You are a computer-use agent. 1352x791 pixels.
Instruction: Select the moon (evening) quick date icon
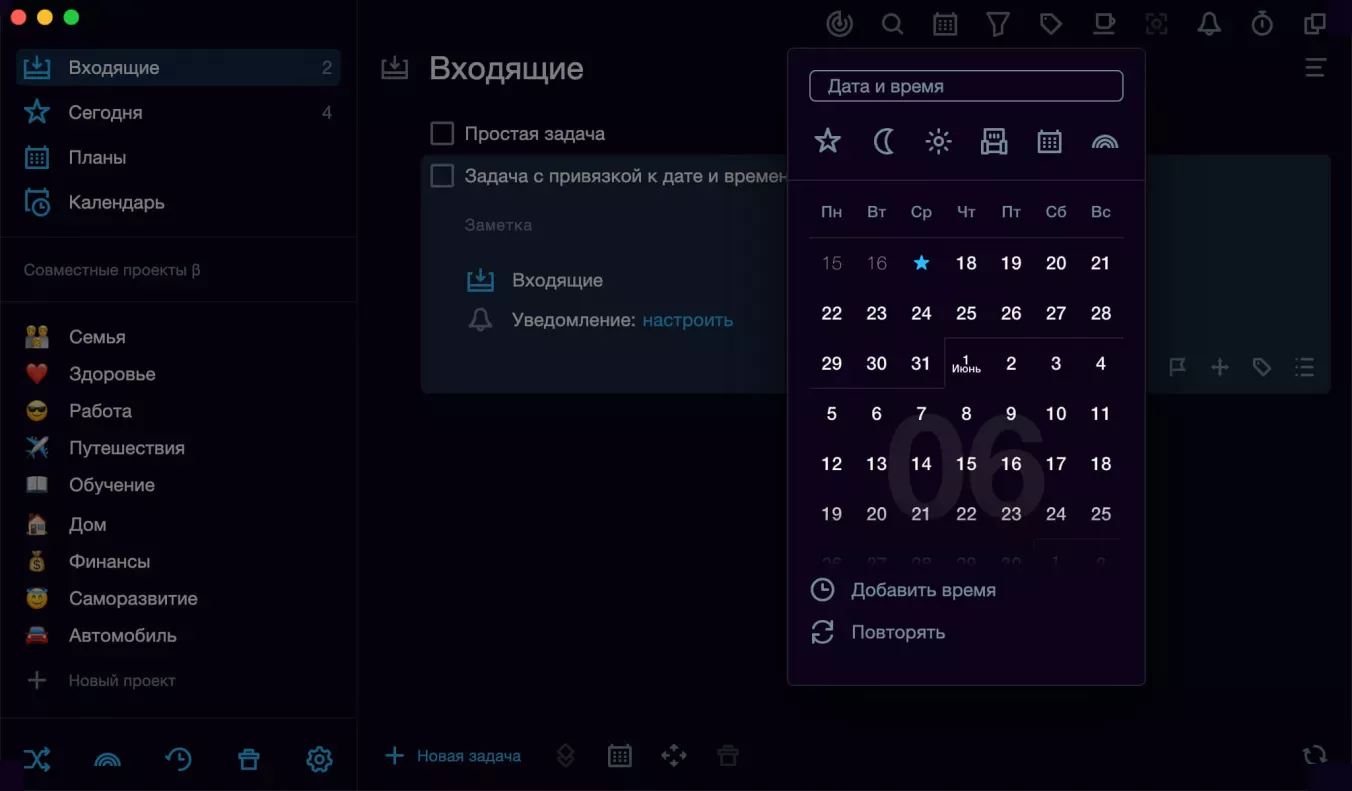point(884,142)
